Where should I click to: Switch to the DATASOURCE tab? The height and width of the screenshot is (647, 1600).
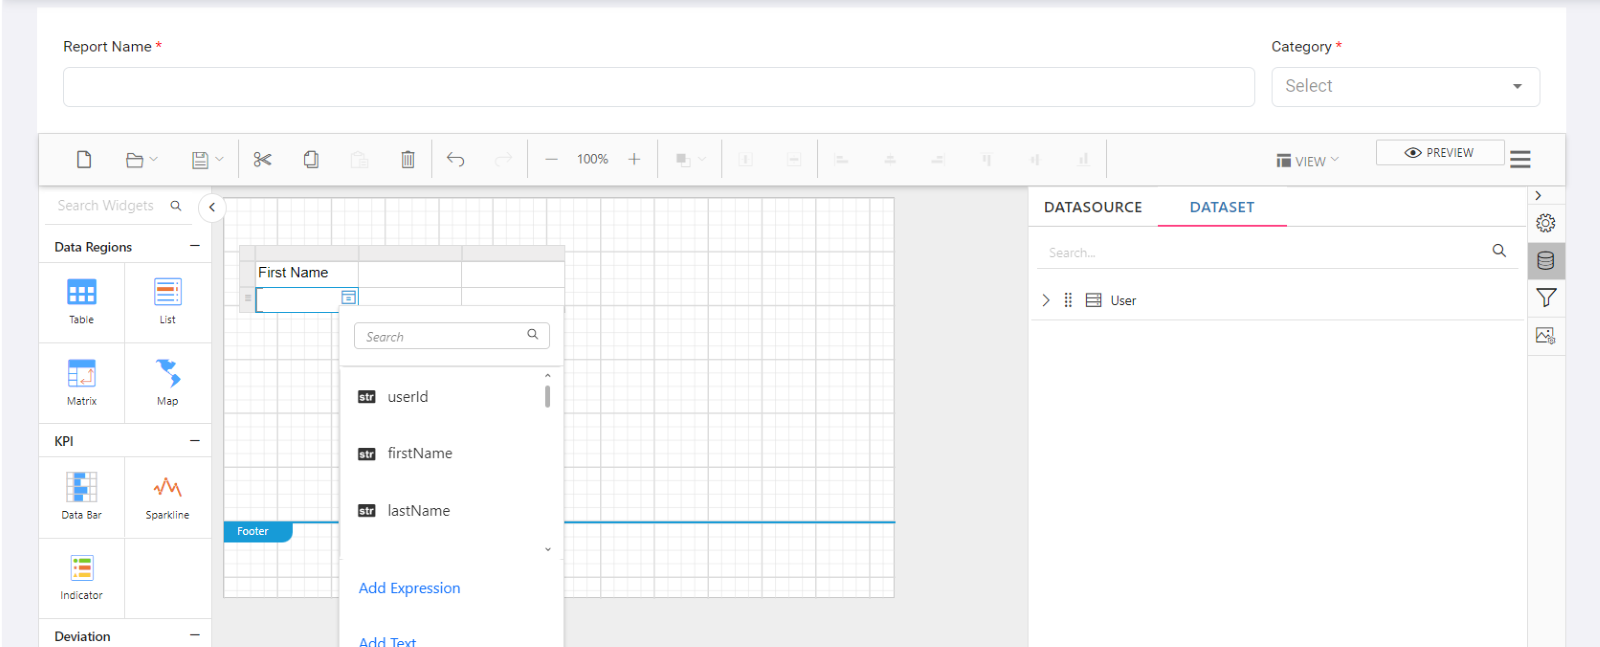(1092, 207)
